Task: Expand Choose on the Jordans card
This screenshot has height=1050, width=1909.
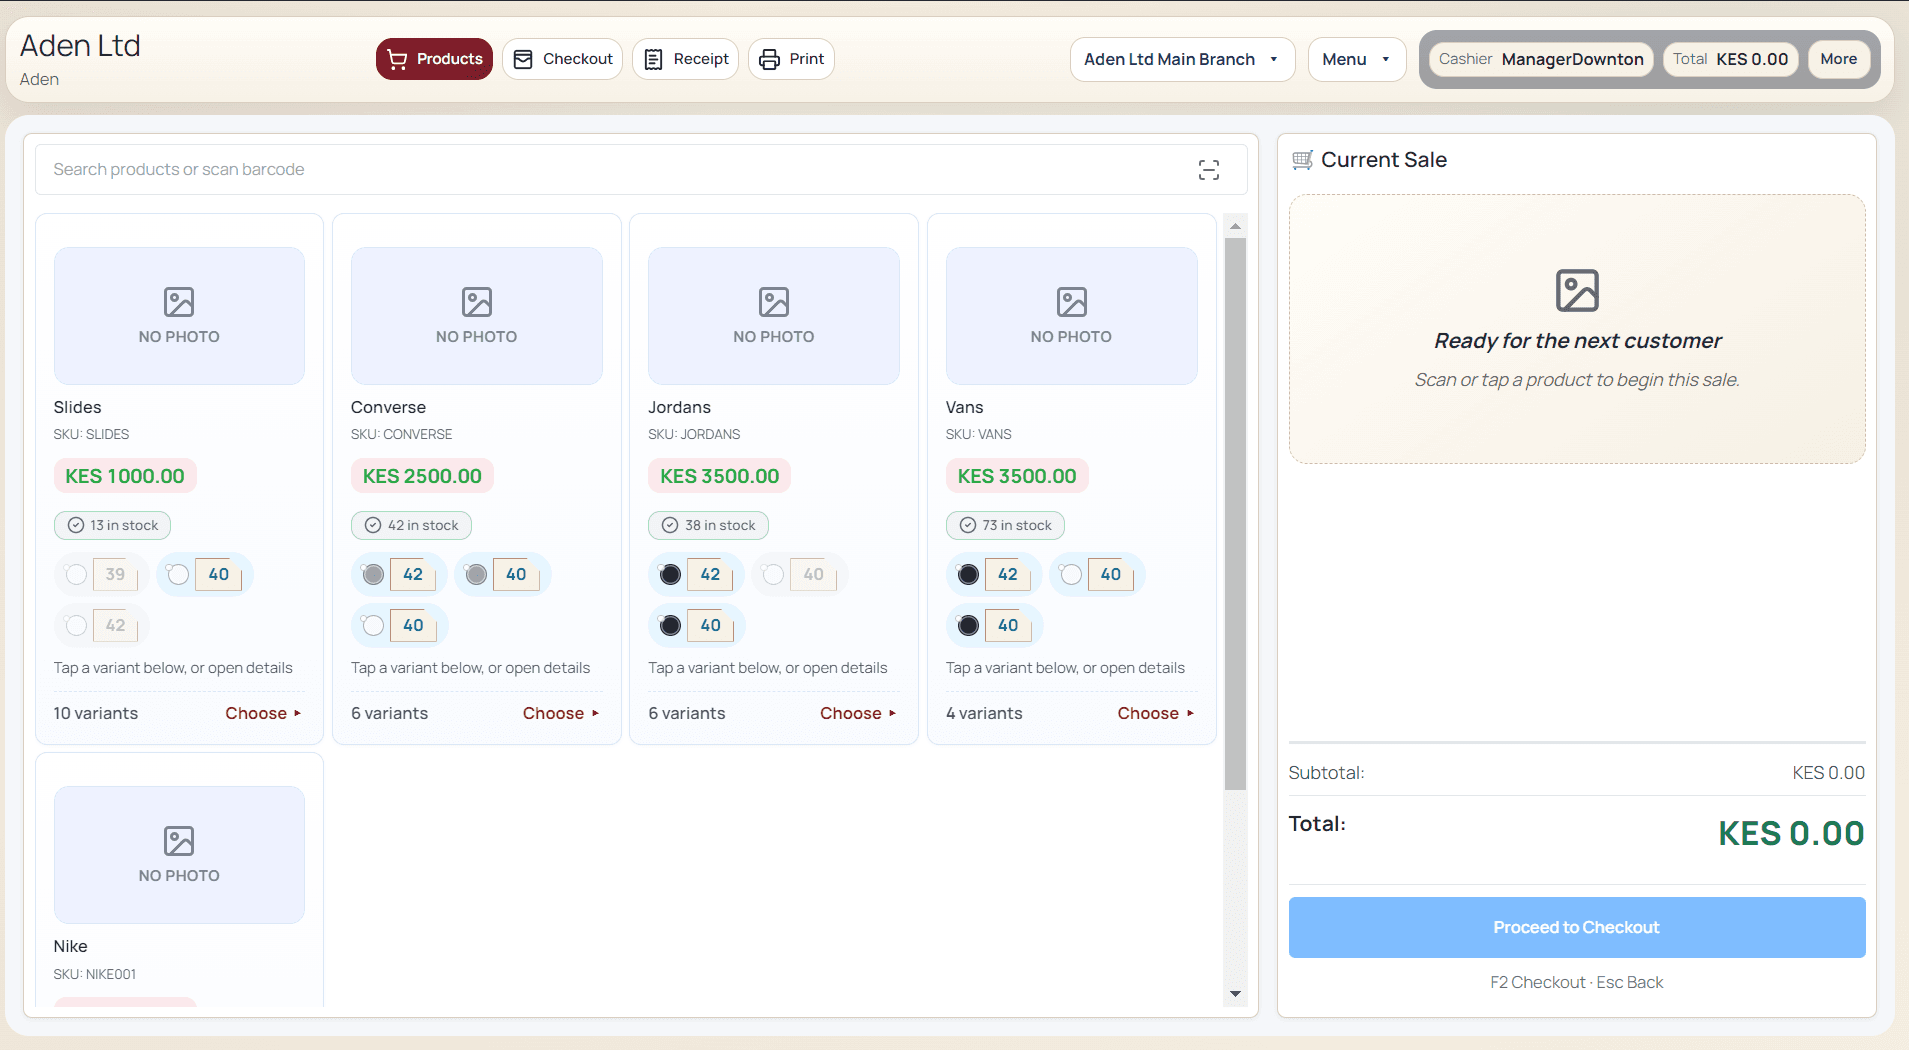Action: tap(858, 713)
